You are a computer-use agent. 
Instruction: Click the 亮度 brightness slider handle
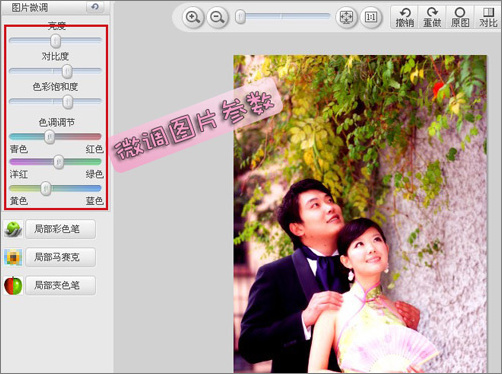click(x=55, y=41)
